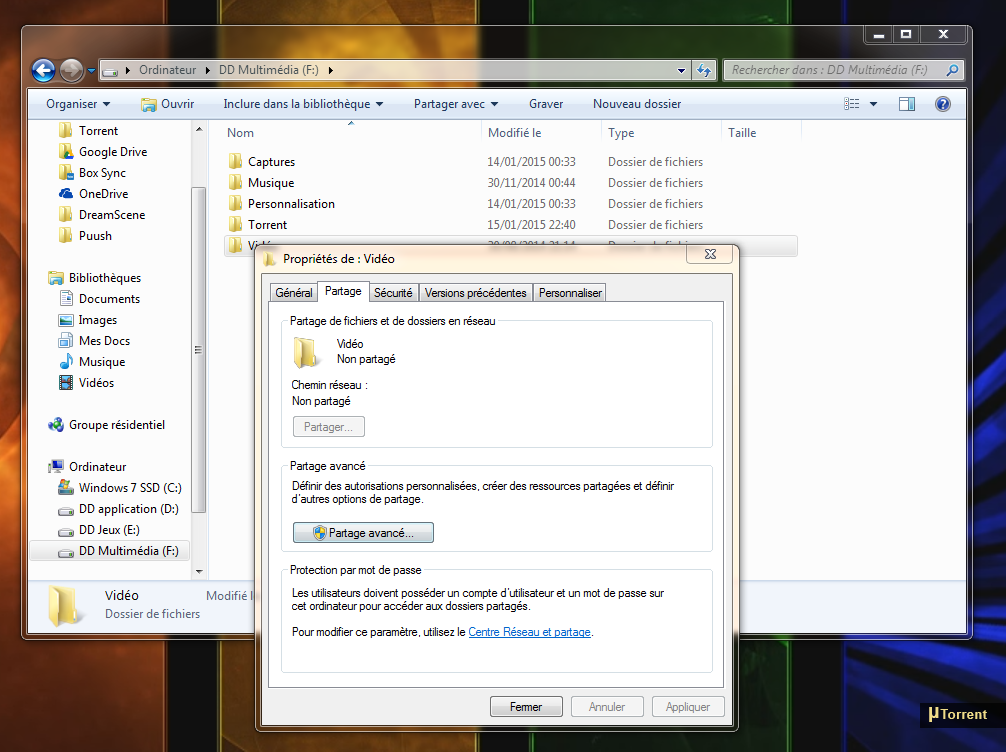Screen dimensions: 1006x752
Task: Expand the Organiser dropdown menu
Action: [78, 104]
